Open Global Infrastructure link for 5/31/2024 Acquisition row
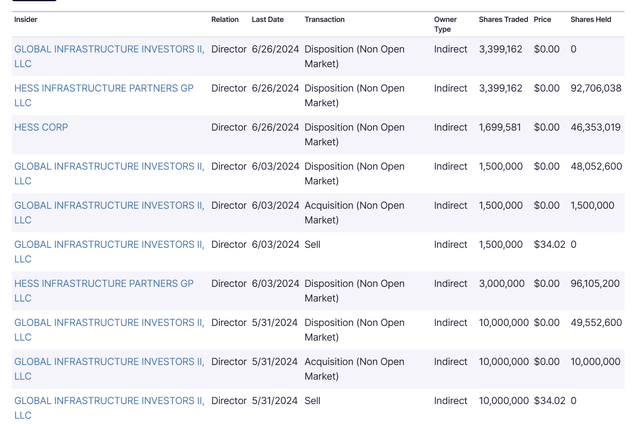The width and height of the screenshot is (640, 424). pyautogui.click(x=109, y=362)
